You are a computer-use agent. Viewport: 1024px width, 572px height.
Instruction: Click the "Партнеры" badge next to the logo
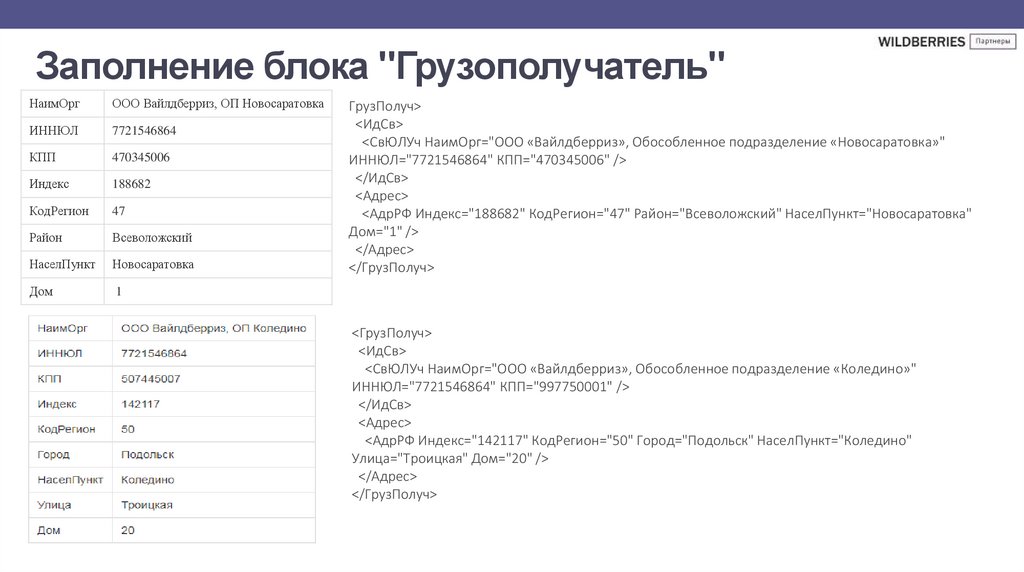tap(993, 41)
